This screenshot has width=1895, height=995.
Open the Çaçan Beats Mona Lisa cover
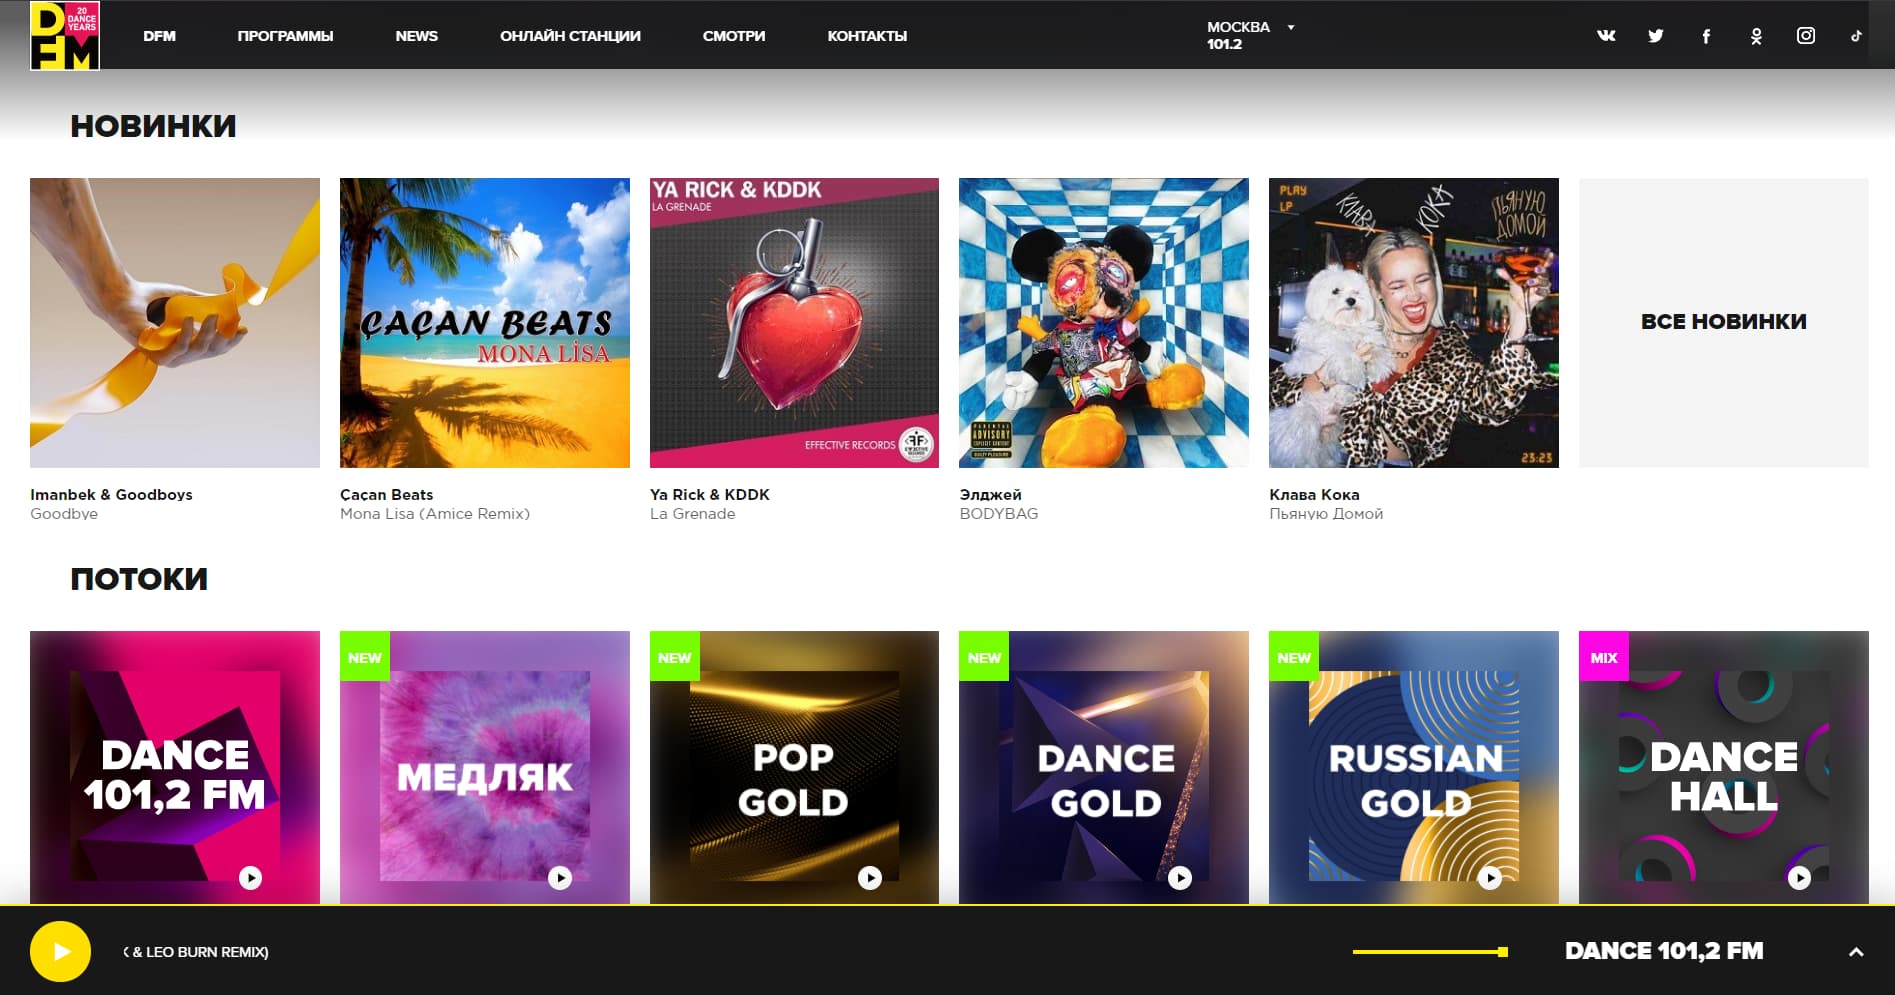(x=485, y=322)
